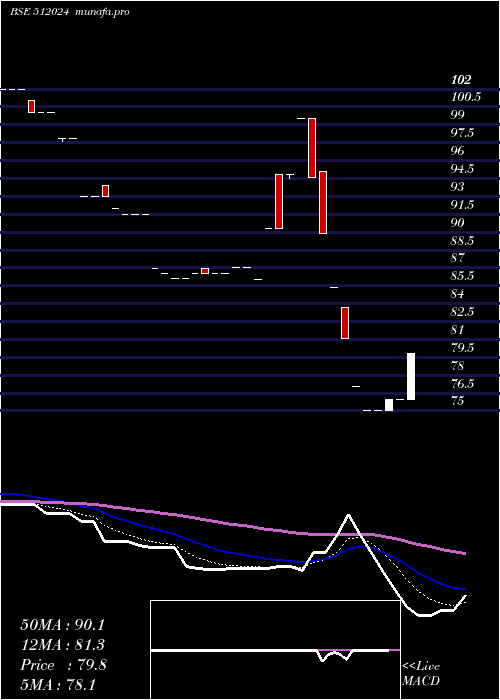Click the <<Live MACD label
This screenshot has width=500, height=700.
pos(421,674)
